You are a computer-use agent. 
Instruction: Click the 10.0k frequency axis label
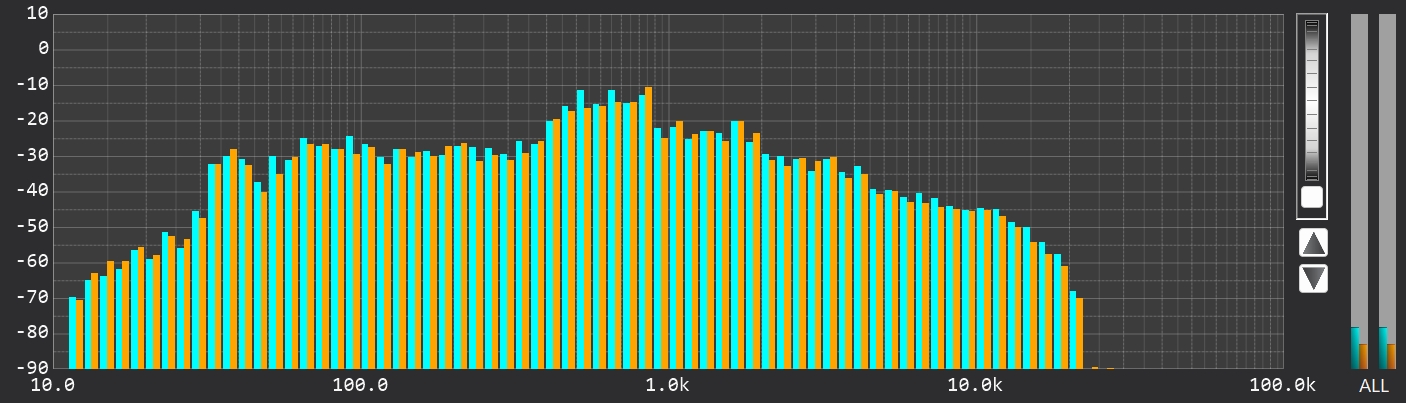click(x=974, y=386)
